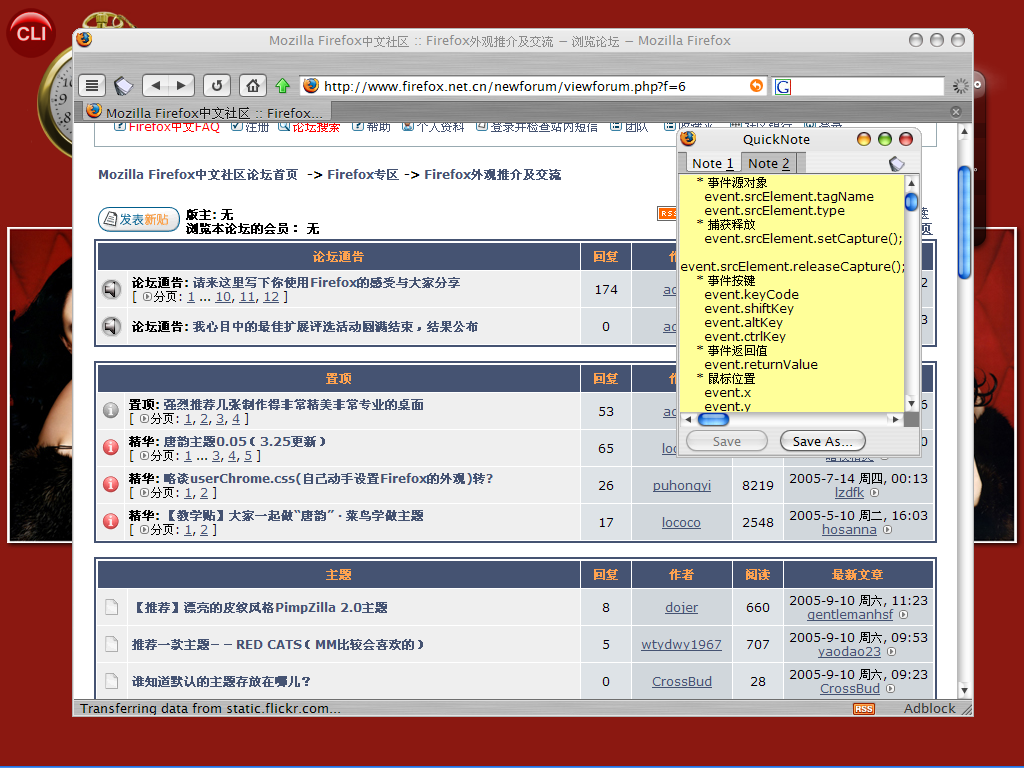Click the Save button in QuickNote
Image resolution: width=1024 pixels, height=768 pixels.
click(x=726, y=441)
